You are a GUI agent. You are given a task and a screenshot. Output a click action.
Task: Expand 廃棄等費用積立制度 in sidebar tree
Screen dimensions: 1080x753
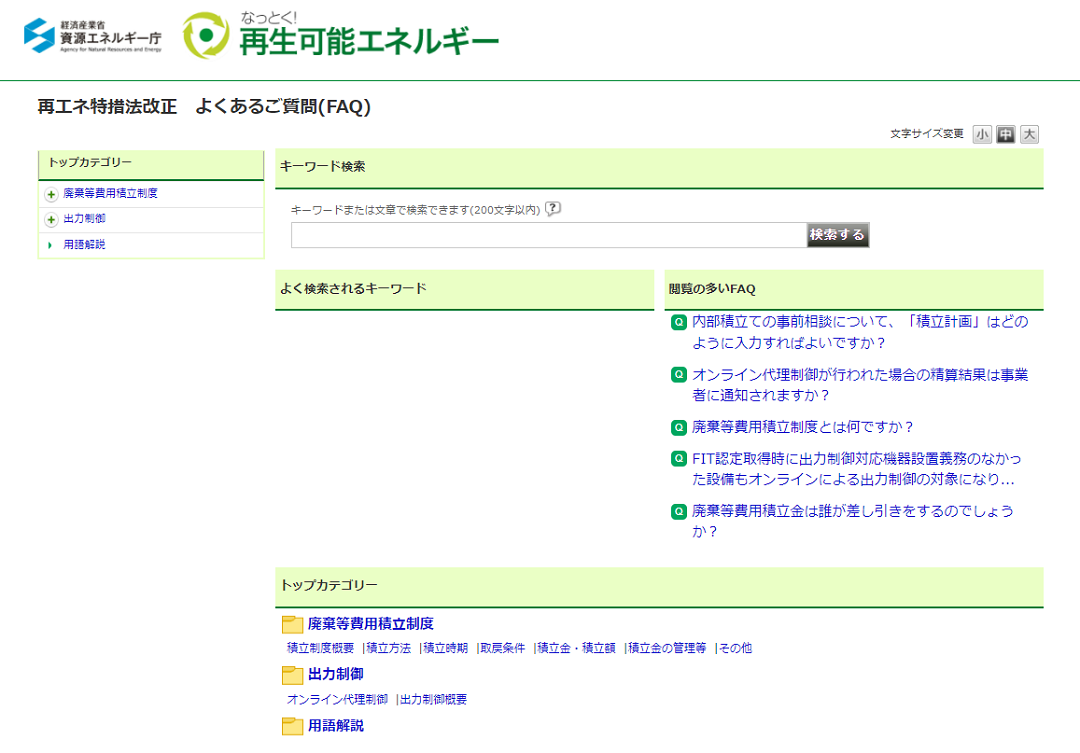click(51, 194)
